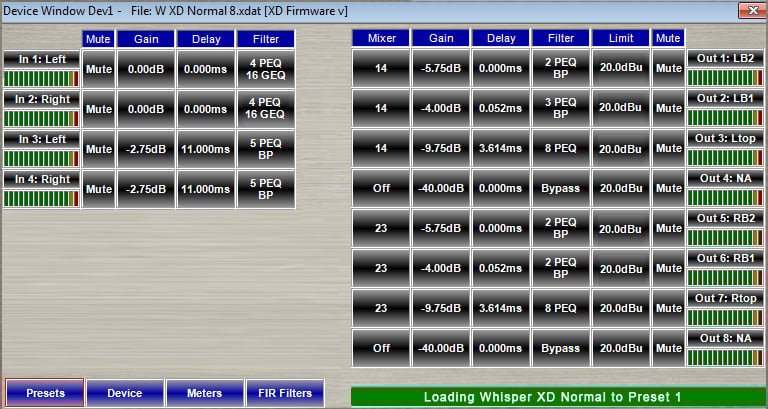Edit In 4 gain of -2.75dB
Image resolution: width=768 pixels, height=409 pixels.
145,188
